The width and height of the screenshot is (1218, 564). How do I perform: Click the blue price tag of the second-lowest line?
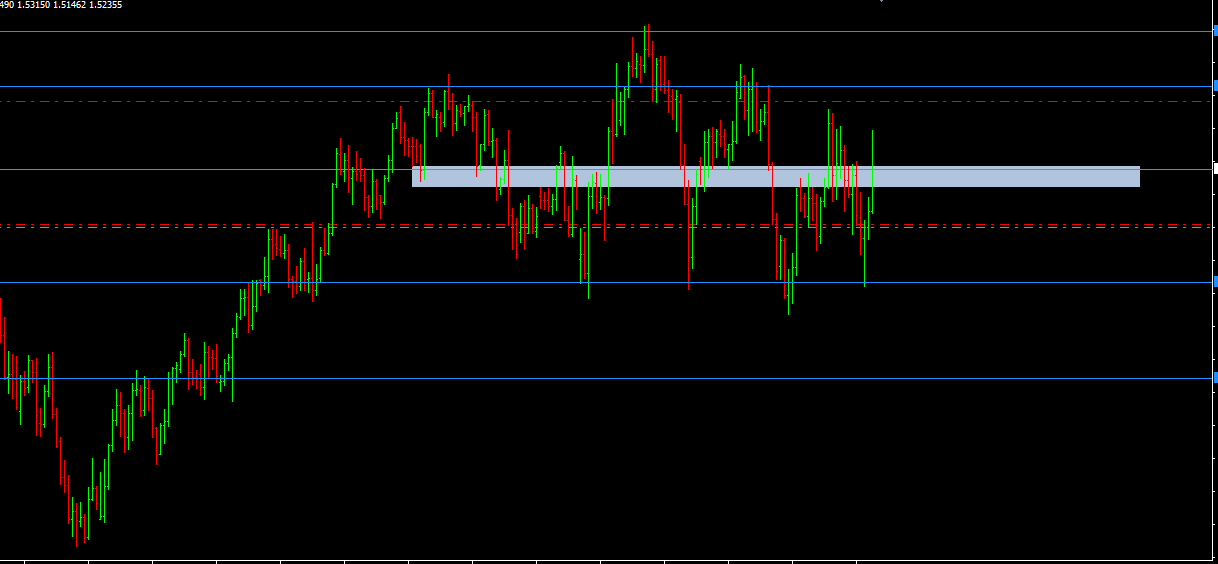[1215, 282]
